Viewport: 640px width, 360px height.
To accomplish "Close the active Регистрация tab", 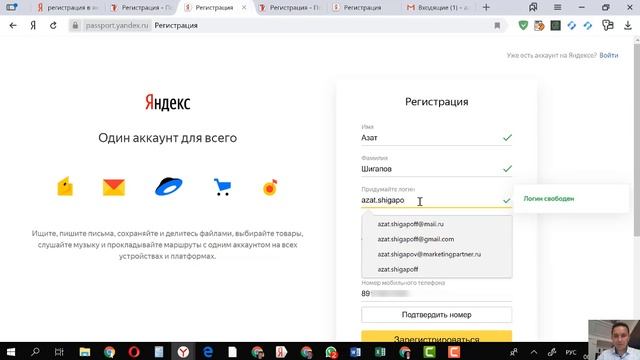I will click(244, 7).
